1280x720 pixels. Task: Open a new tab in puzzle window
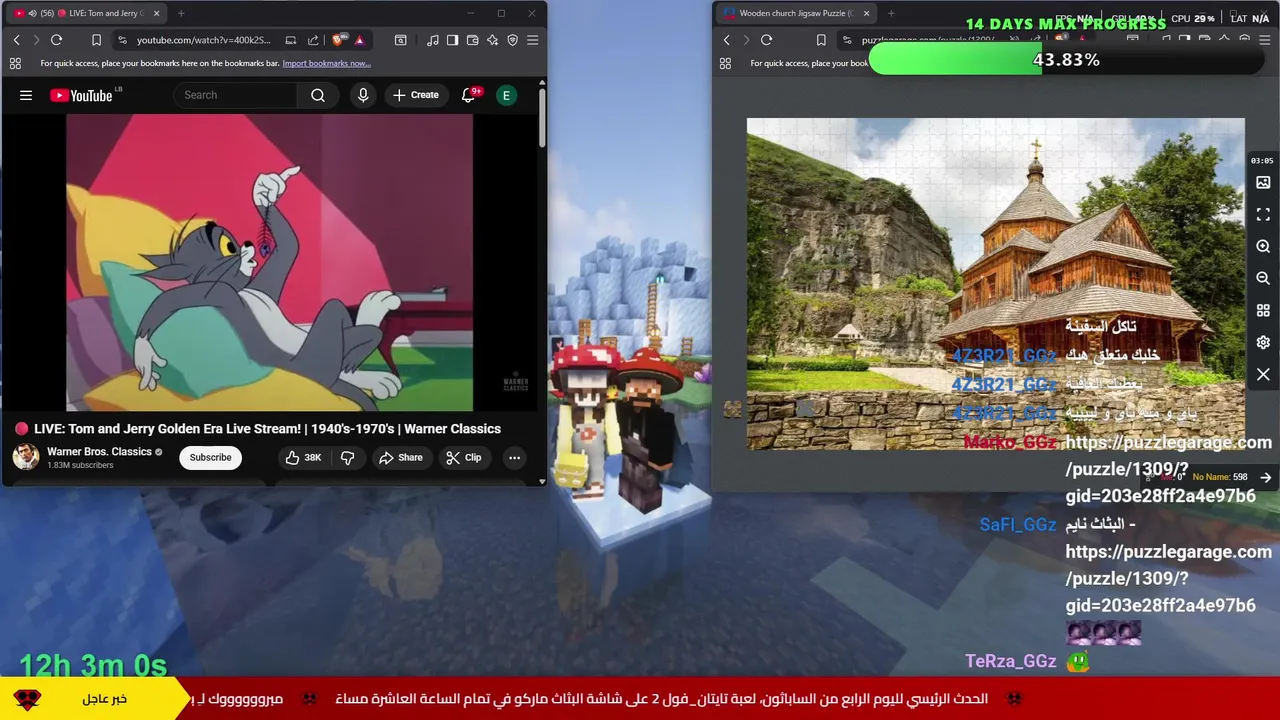[x=891, y=13]
